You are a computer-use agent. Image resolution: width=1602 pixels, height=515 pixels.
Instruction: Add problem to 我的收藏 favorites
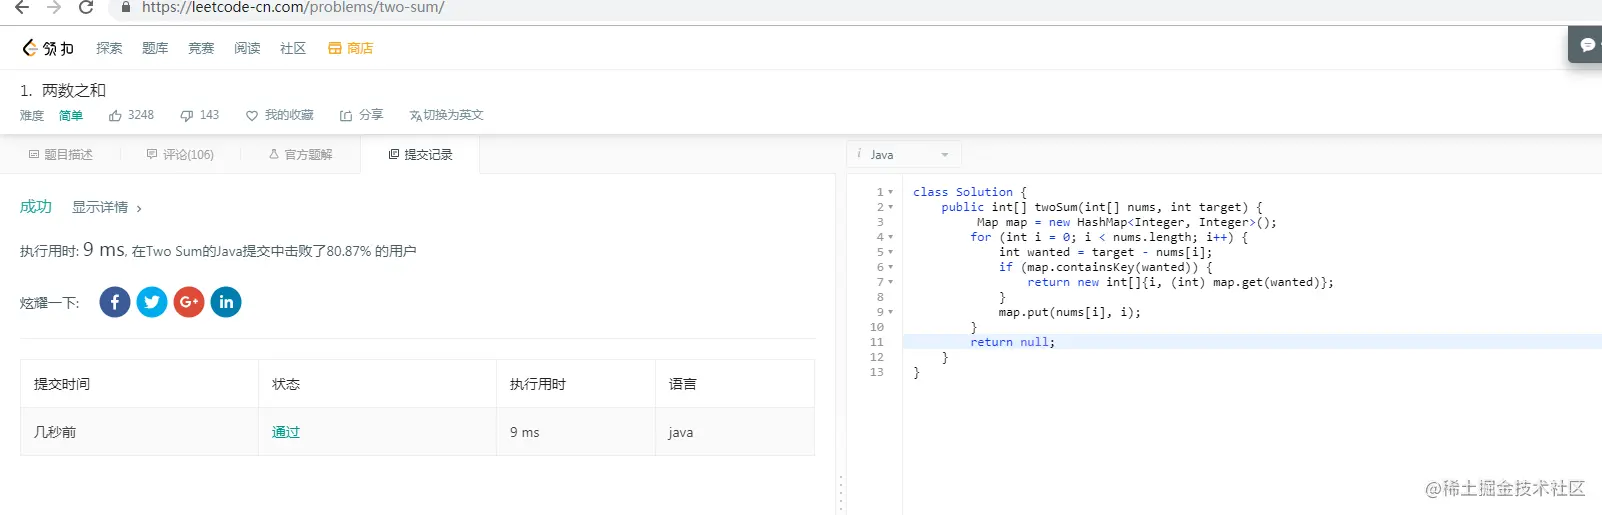click(x=280, y=115)
